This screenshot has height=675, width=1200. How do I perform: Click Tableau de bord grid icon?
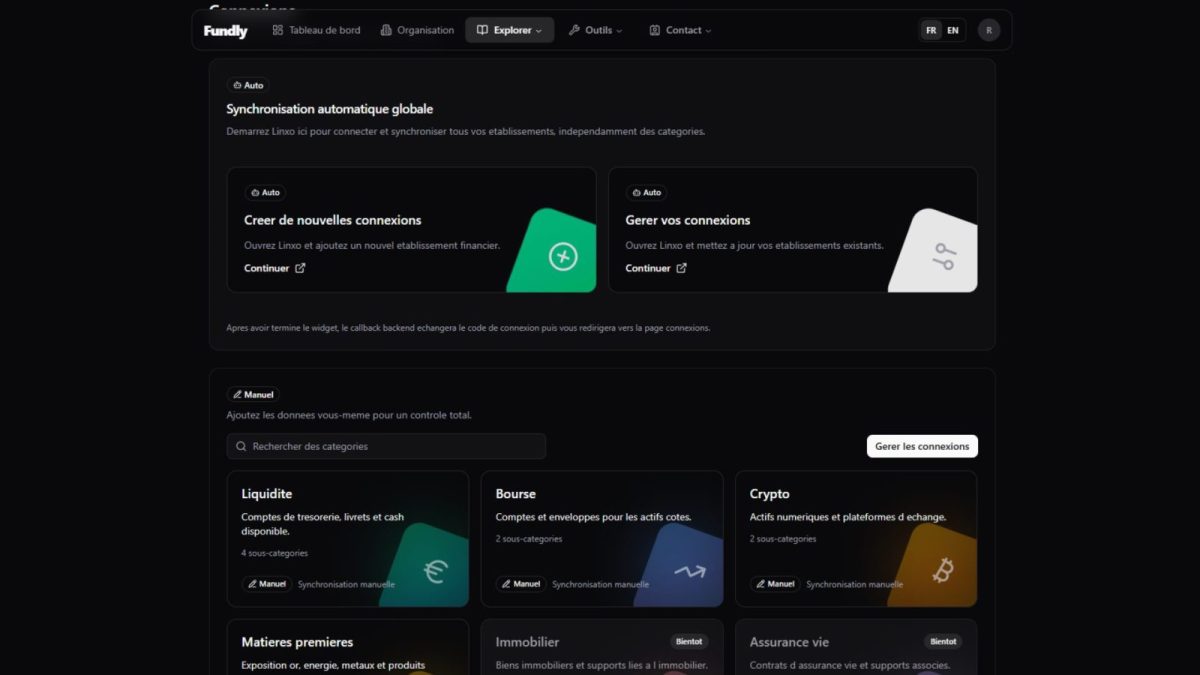tap(278, 30)
